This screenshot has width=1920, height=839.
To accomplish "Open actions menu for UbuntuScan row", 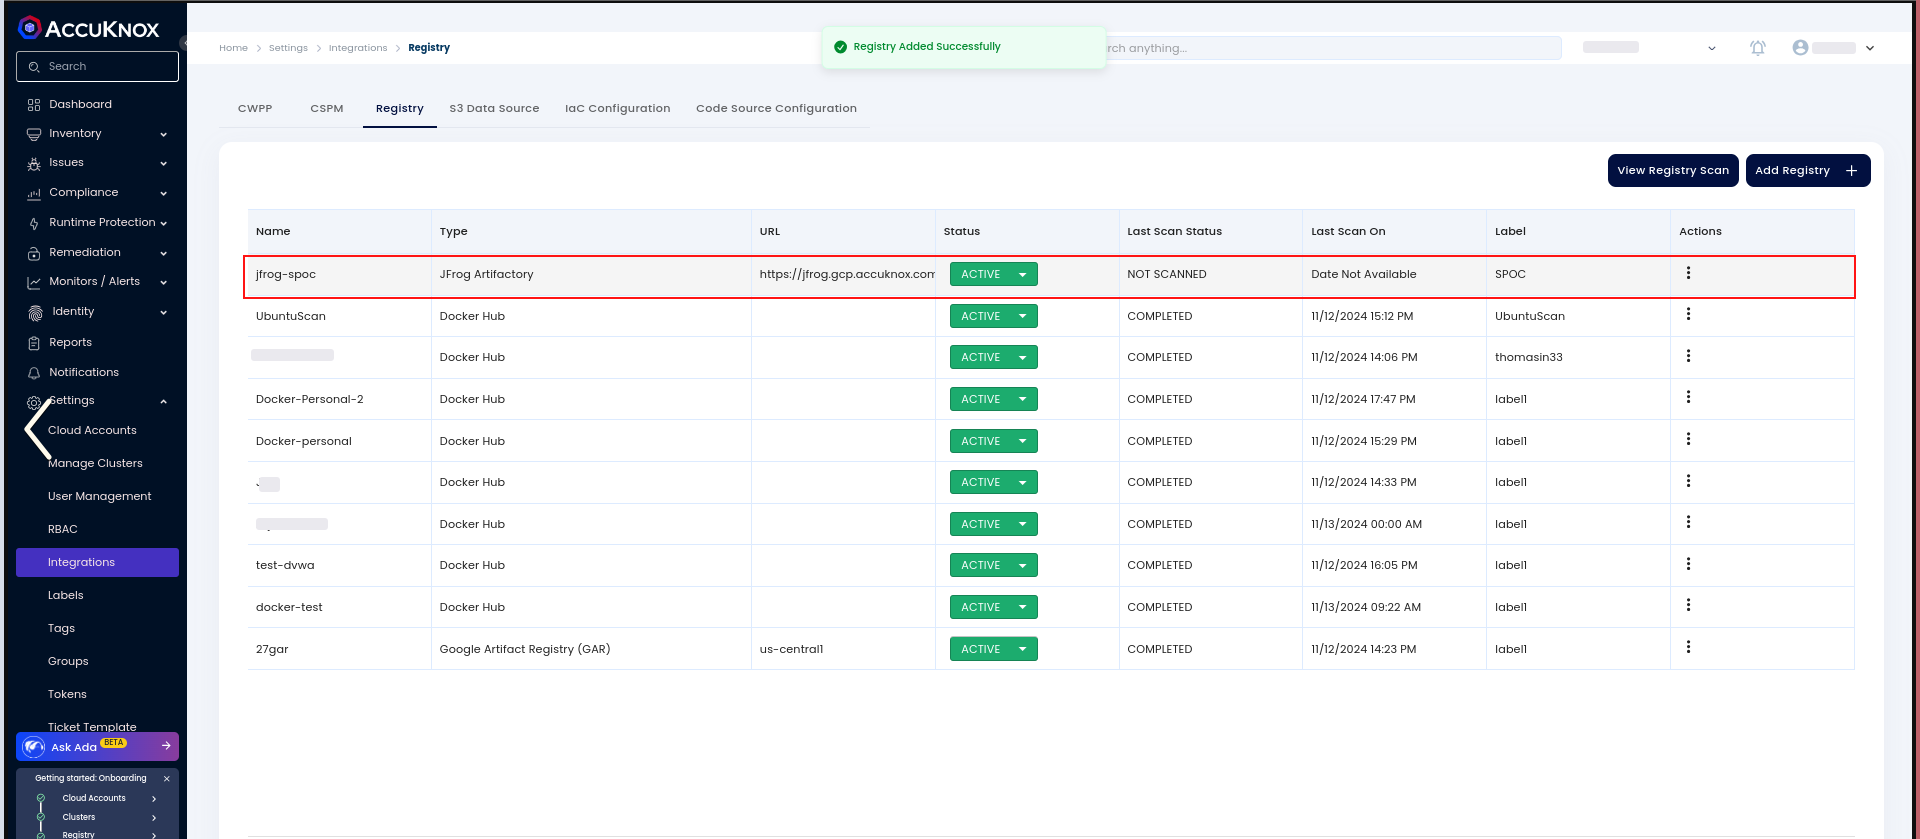I will pos(1688,314).
